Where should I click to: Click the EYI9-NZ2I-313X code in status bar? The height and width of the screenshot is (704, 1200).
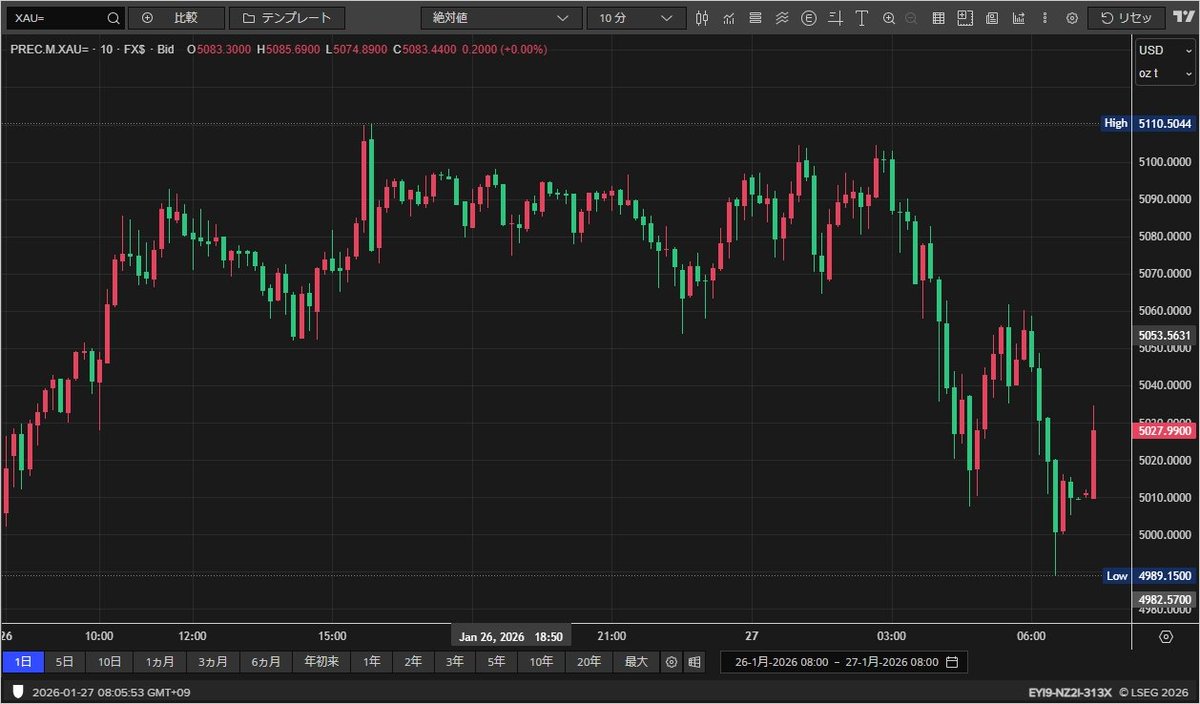pos(1069,692)
